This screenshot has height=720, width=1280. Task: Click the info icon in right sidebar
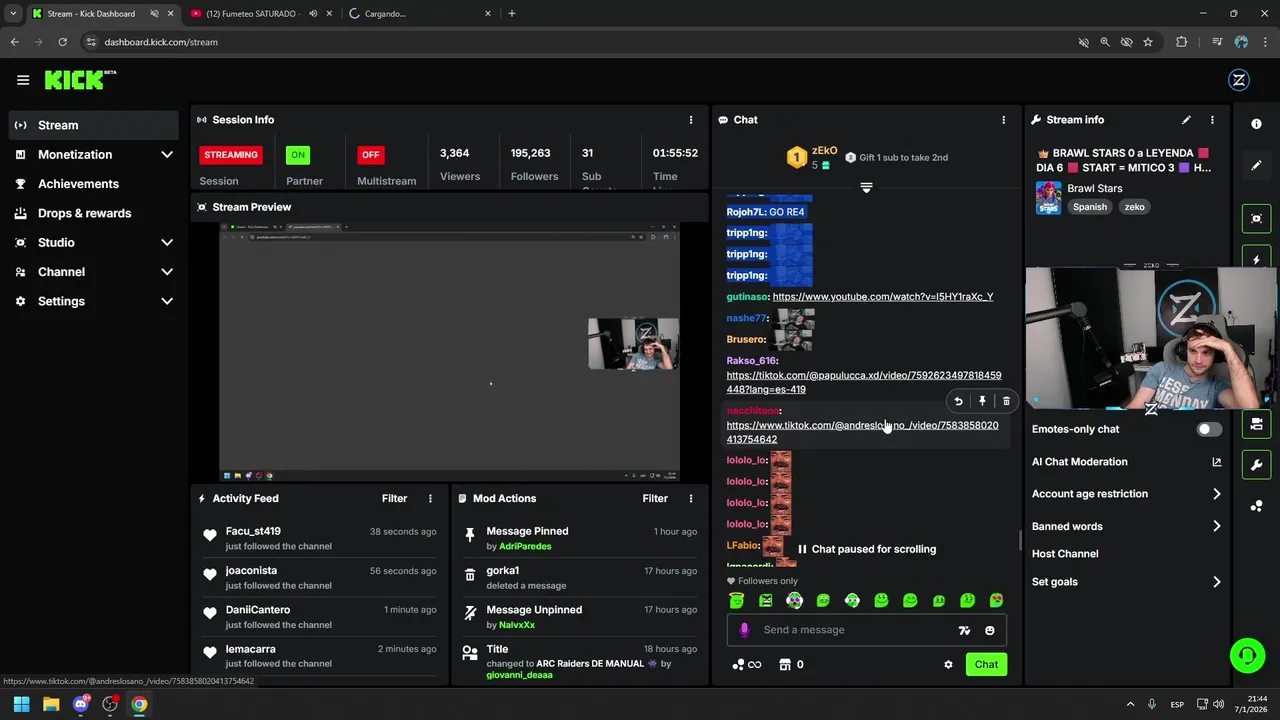click(1256, 123)
